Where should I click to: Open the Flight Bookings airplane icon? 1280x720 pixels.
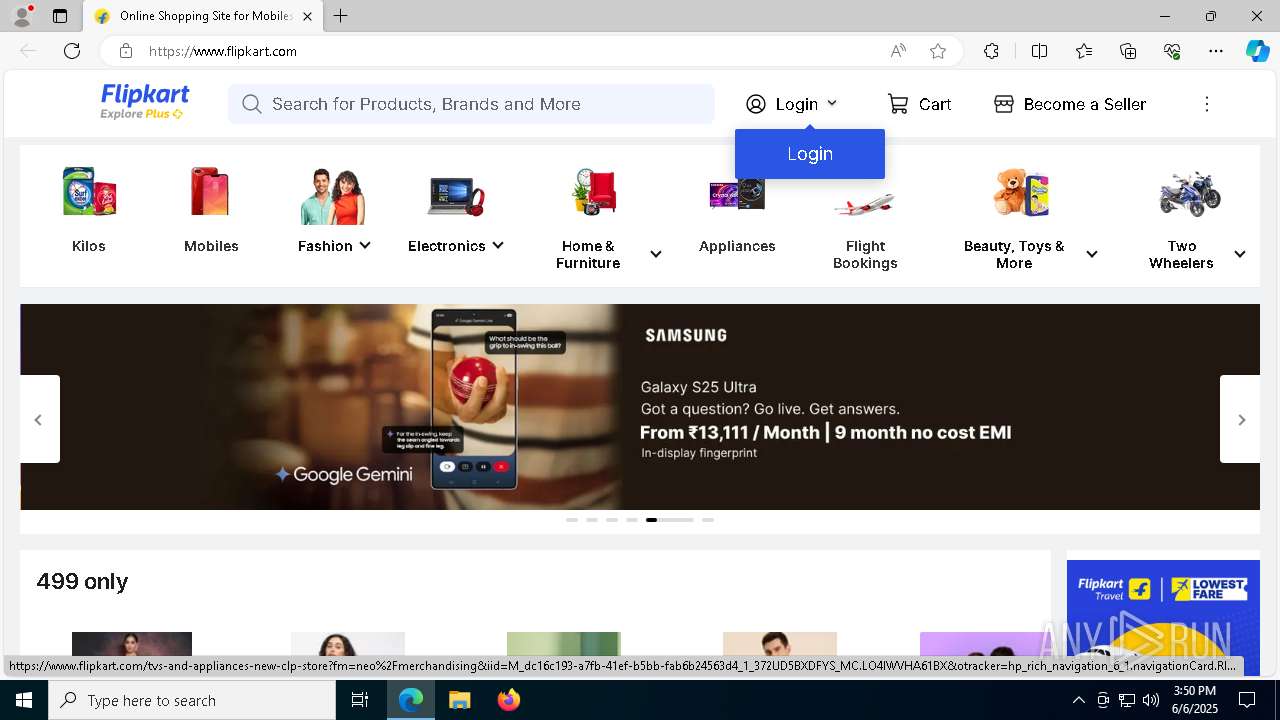tap(865, 203)
